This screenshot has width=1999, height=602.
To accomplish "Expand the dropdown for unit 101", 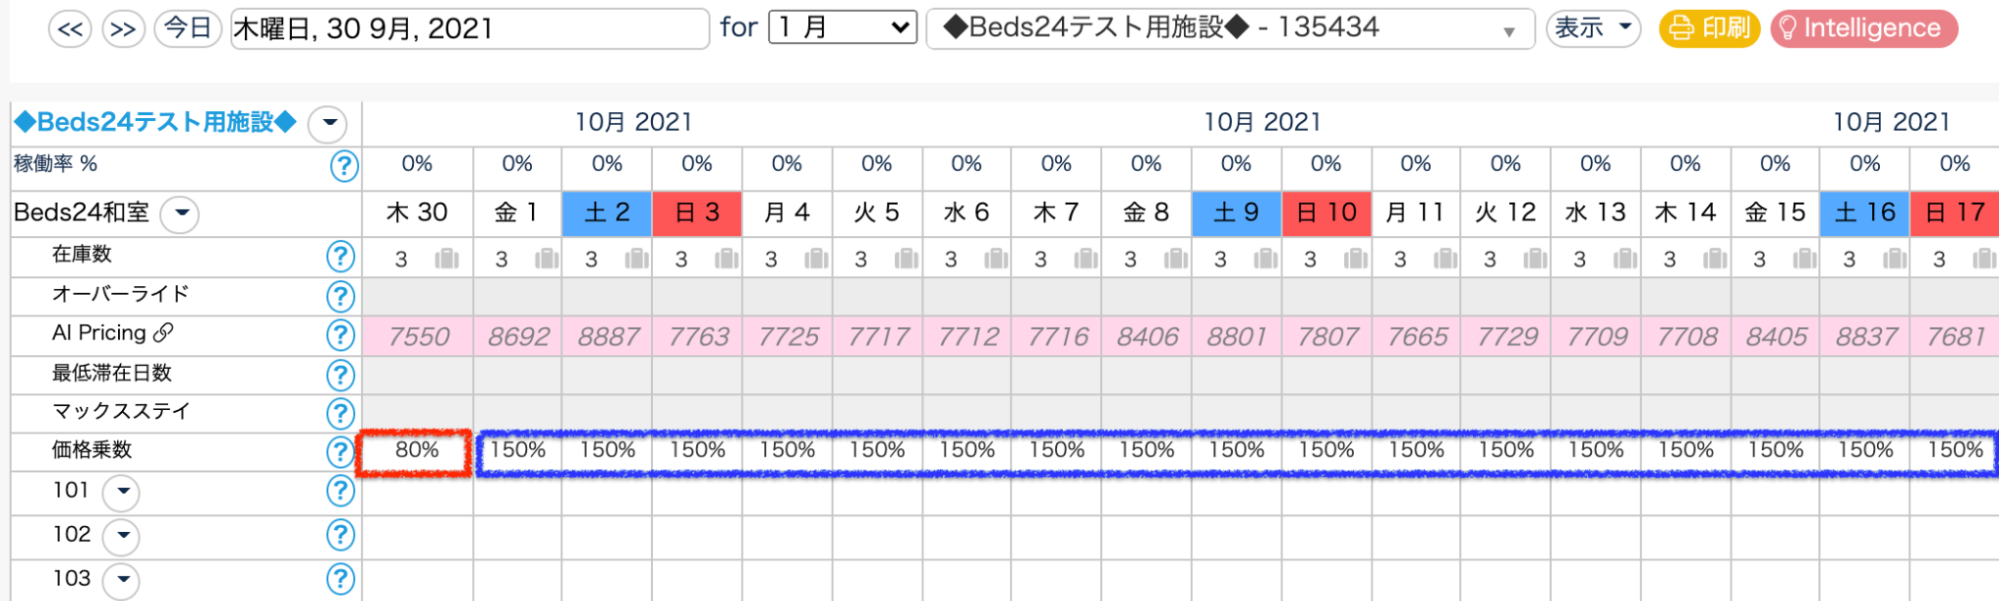I will (x=123, y=492).
